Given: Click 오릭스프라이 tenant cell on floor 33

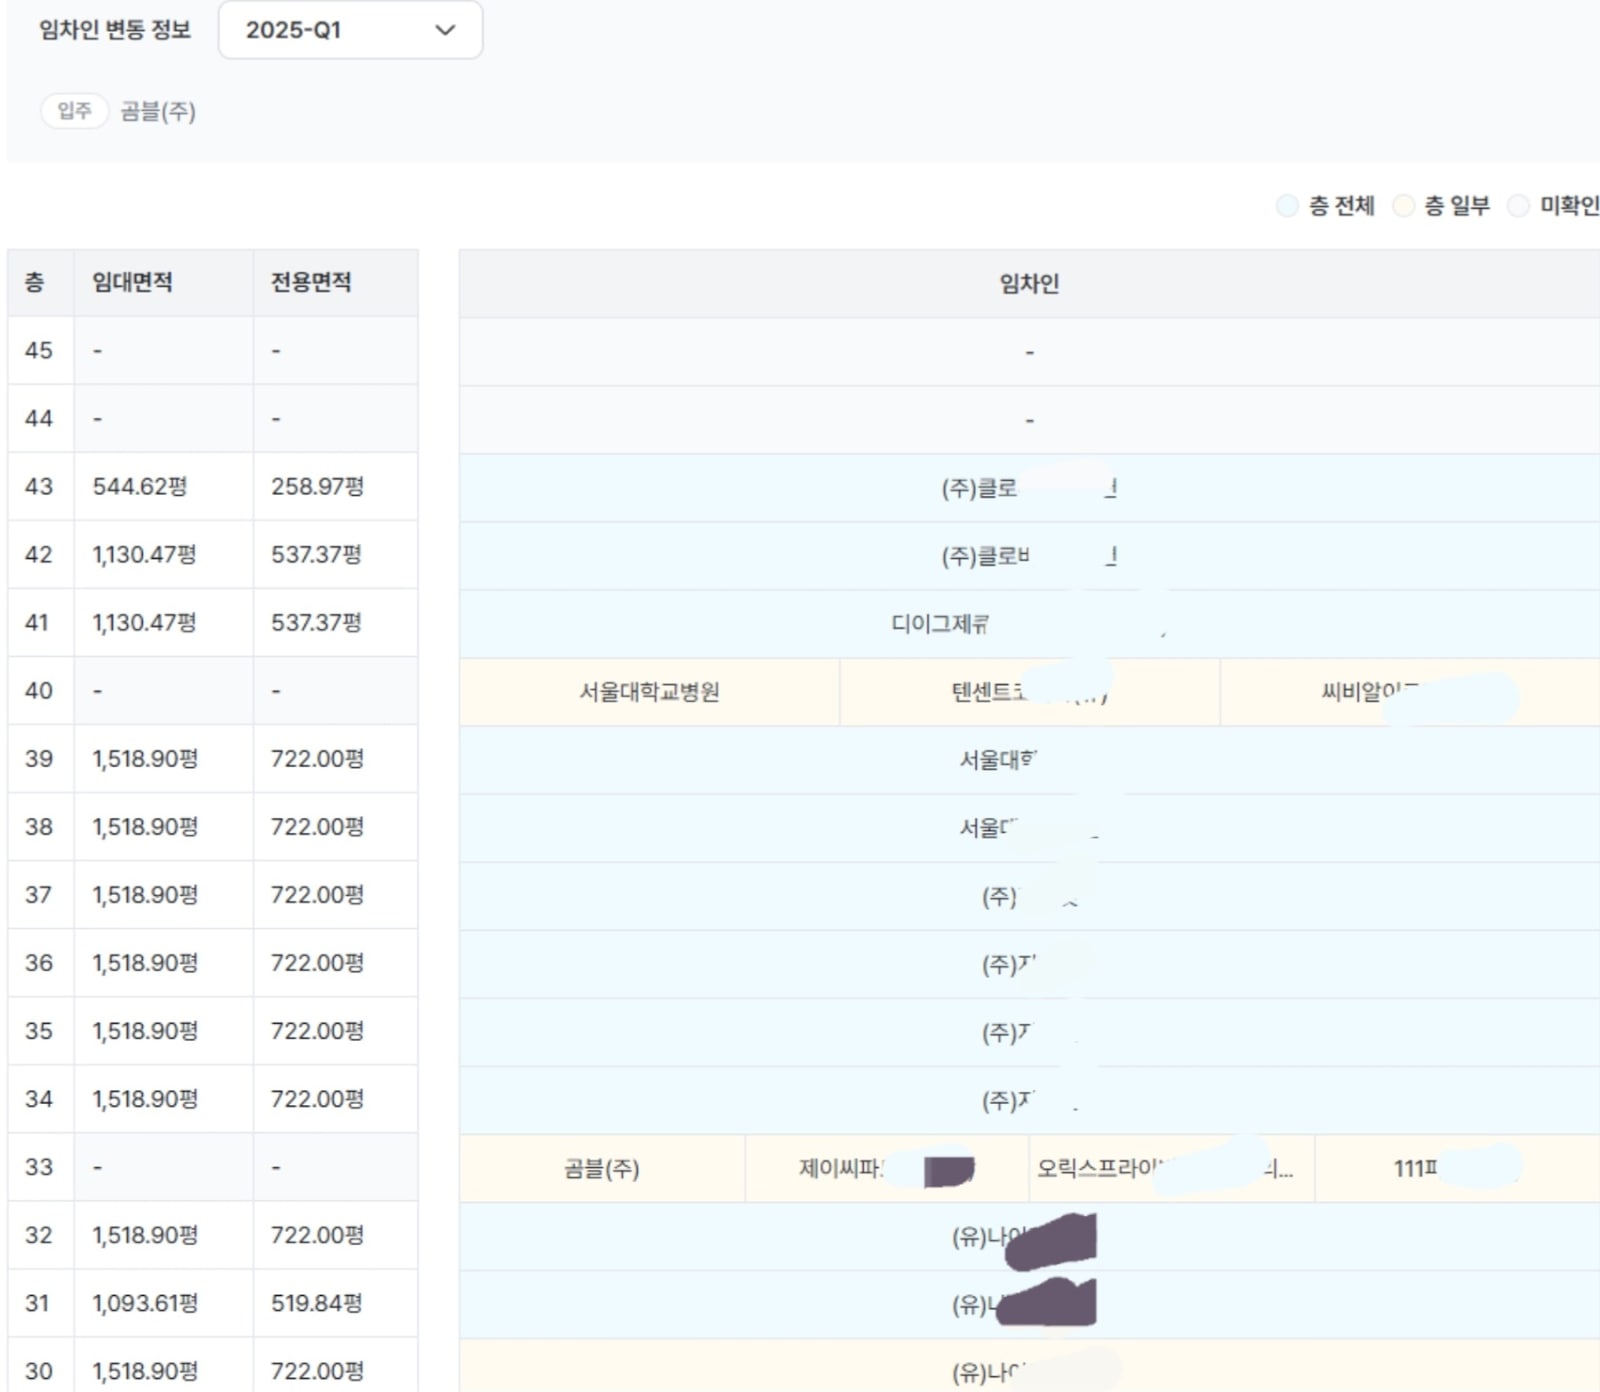Looking at the screenshot, I should [x=1172, y=1168].
